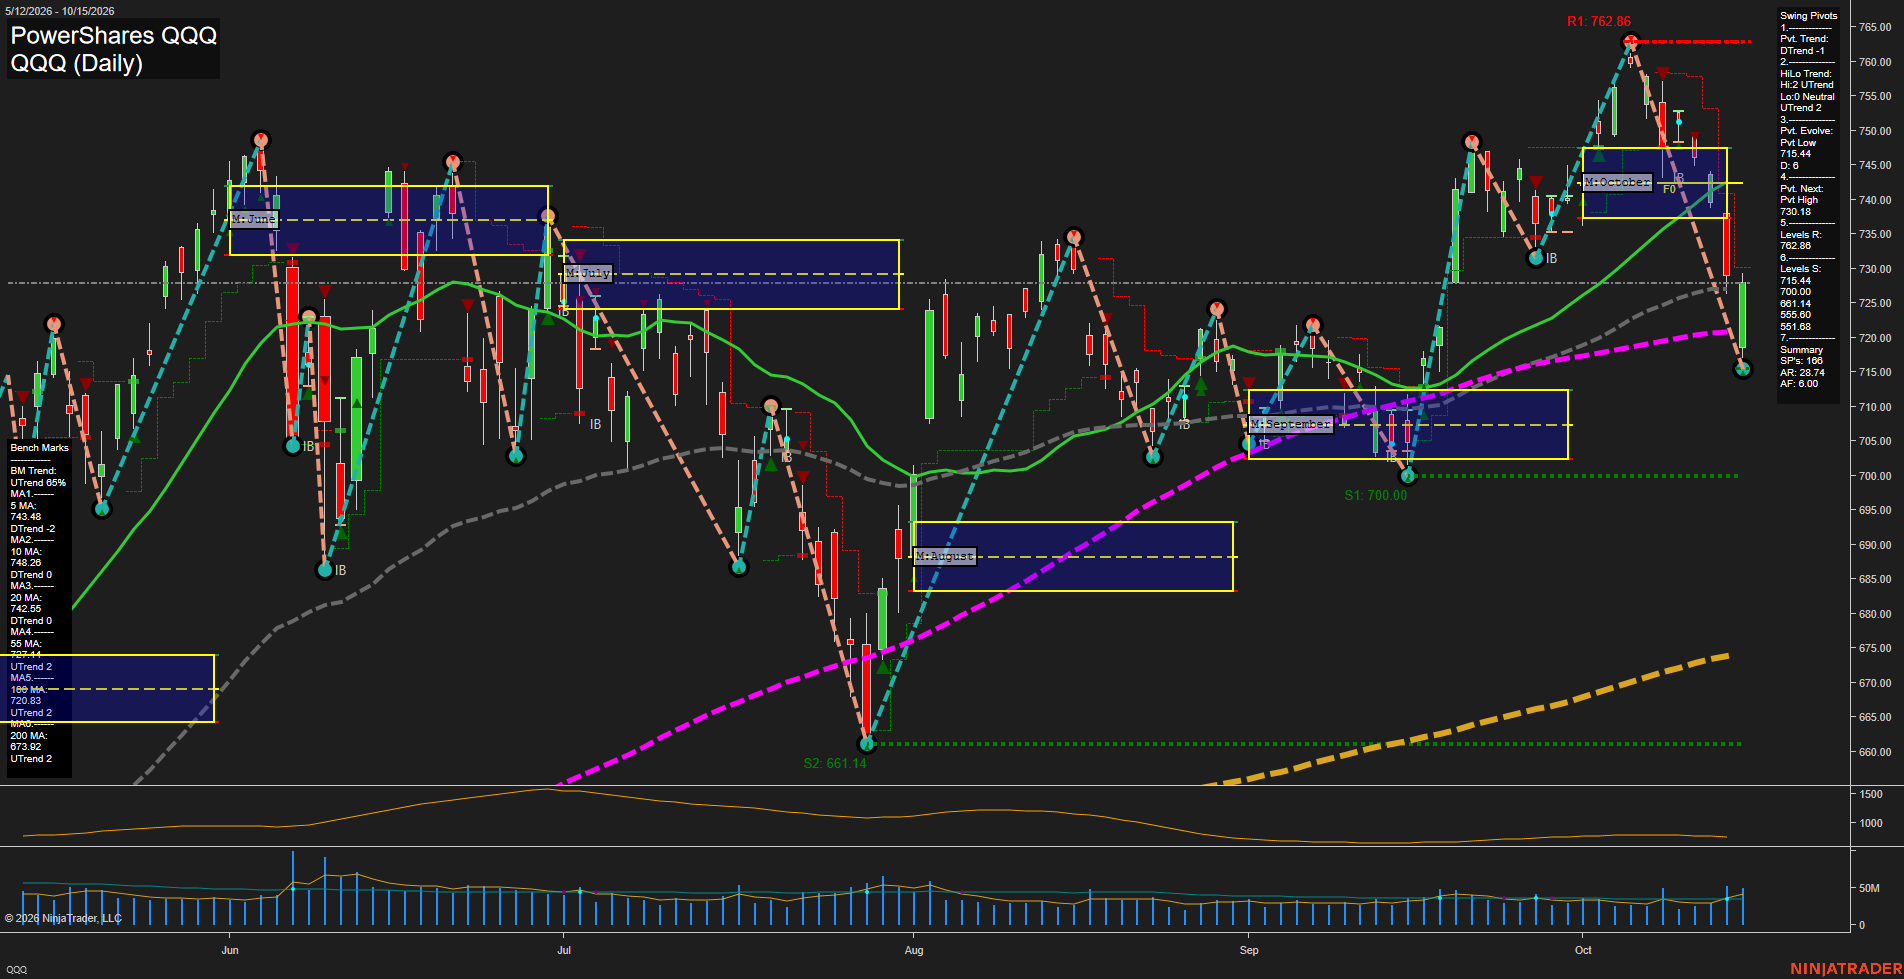Click the © 2026 NinjaTrader, LLC notice
Image resolution: width=1904 pixels, height=979 pixels.
(63, 918)
